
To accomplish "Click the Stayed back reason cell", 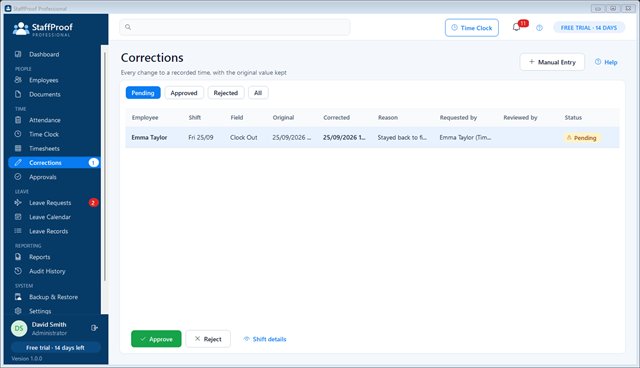I will (402, 137).
